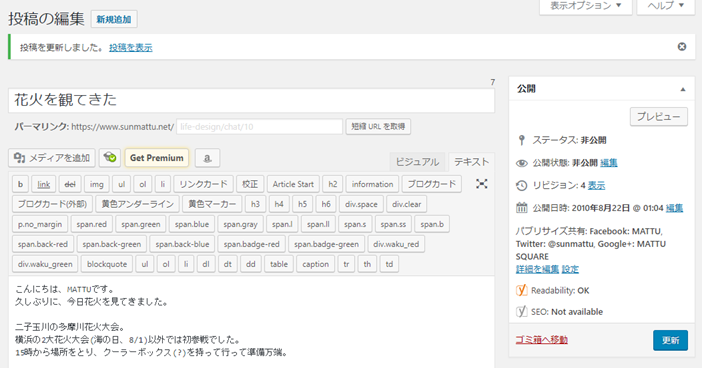Click the post title field 花火を観てきた
Viewport: 702px width, 368px height.
[251, 100]
